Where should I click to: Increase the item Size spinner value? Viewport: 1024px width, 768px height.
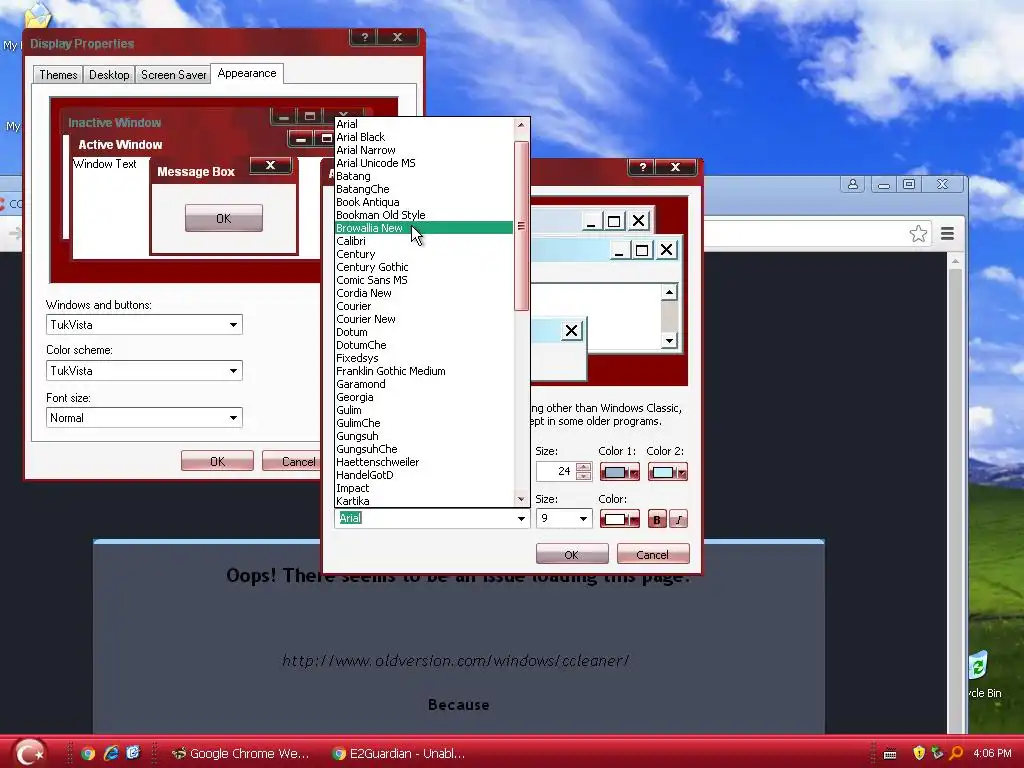pos(584,467)
